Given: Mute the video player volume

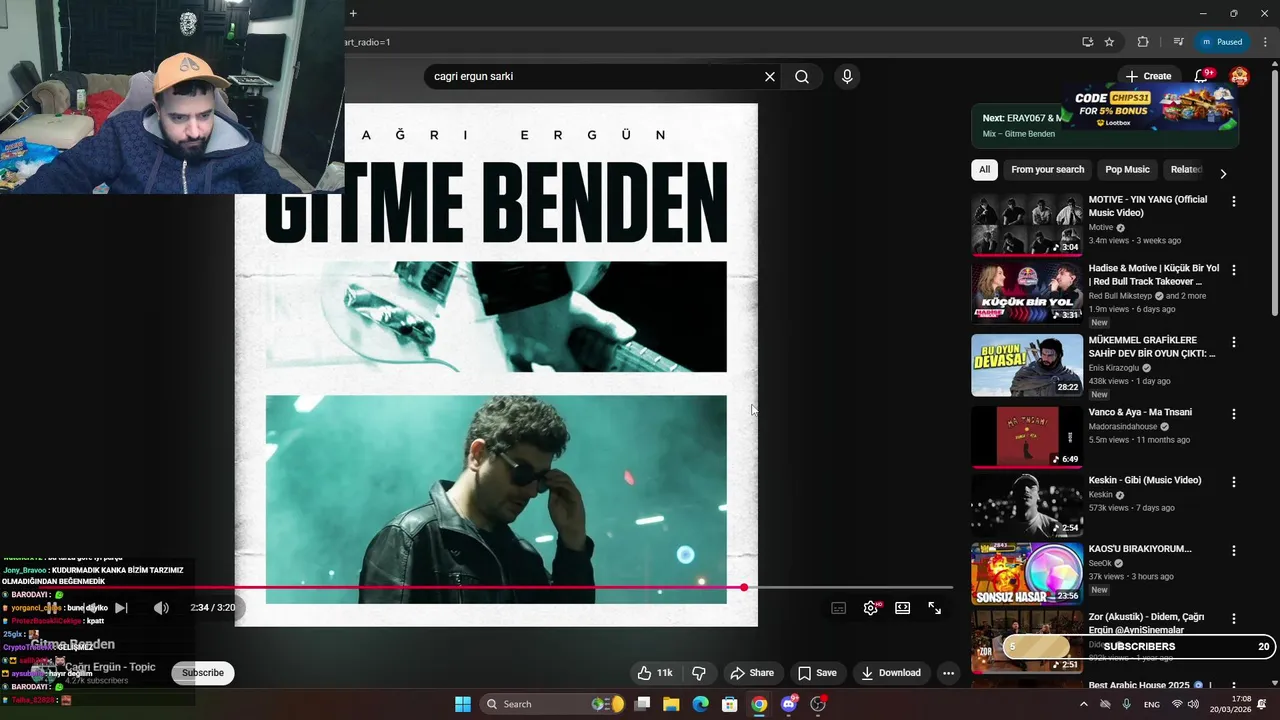Looking at the screenshot, I should pyautogui.click(x=161, y=608).
